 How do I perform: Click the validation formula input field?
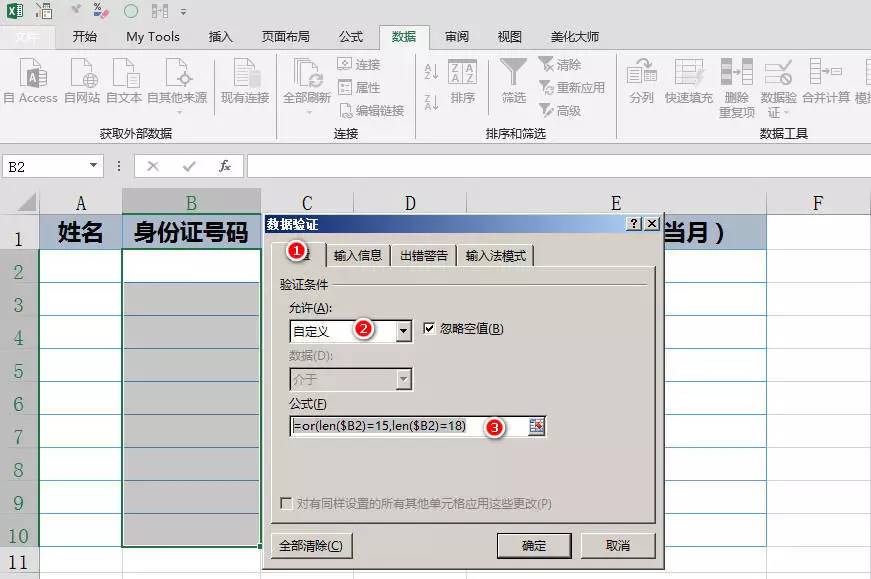(x=408, y=426)
